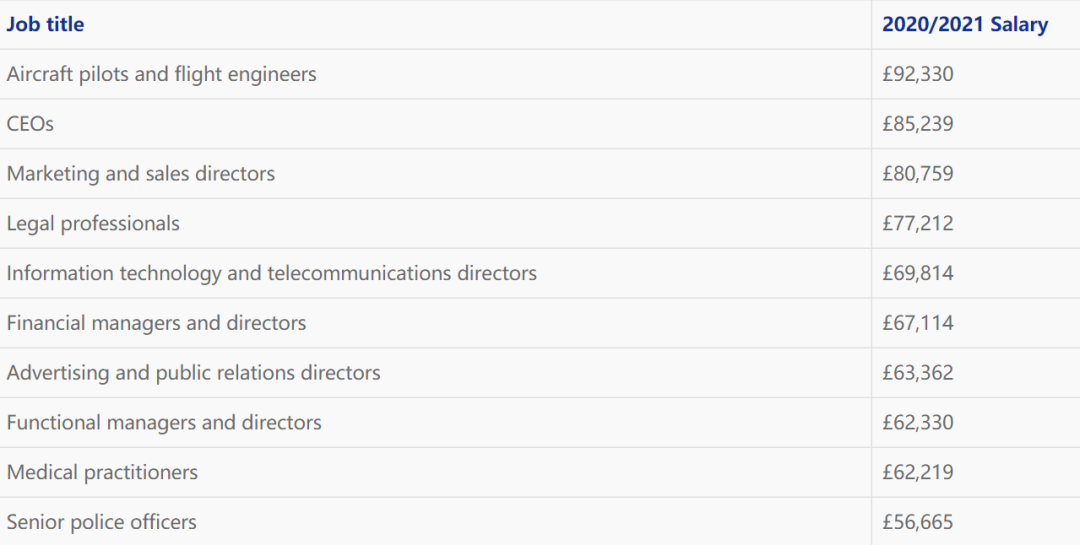Viewport: 1080px width, 545px height.
Task: Select Financial managers and directors cell
Action: point(435,323)
